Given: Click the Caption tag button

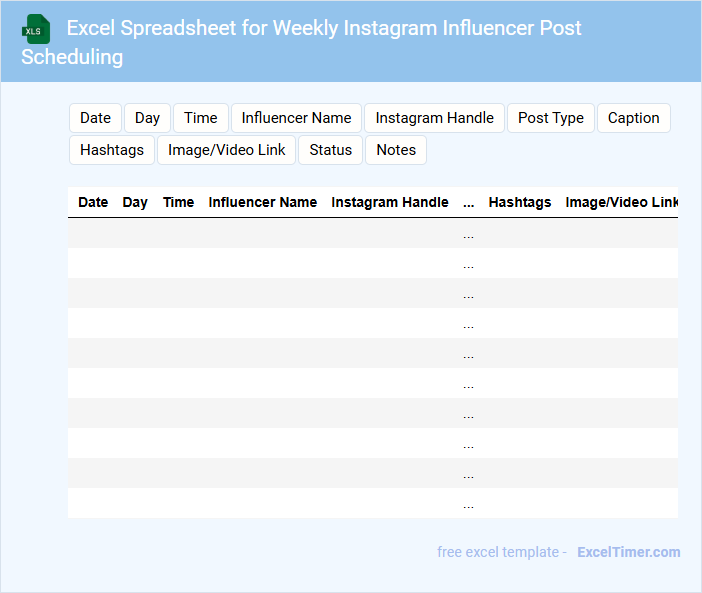Looking at the screenshot, I should point(633,118).
